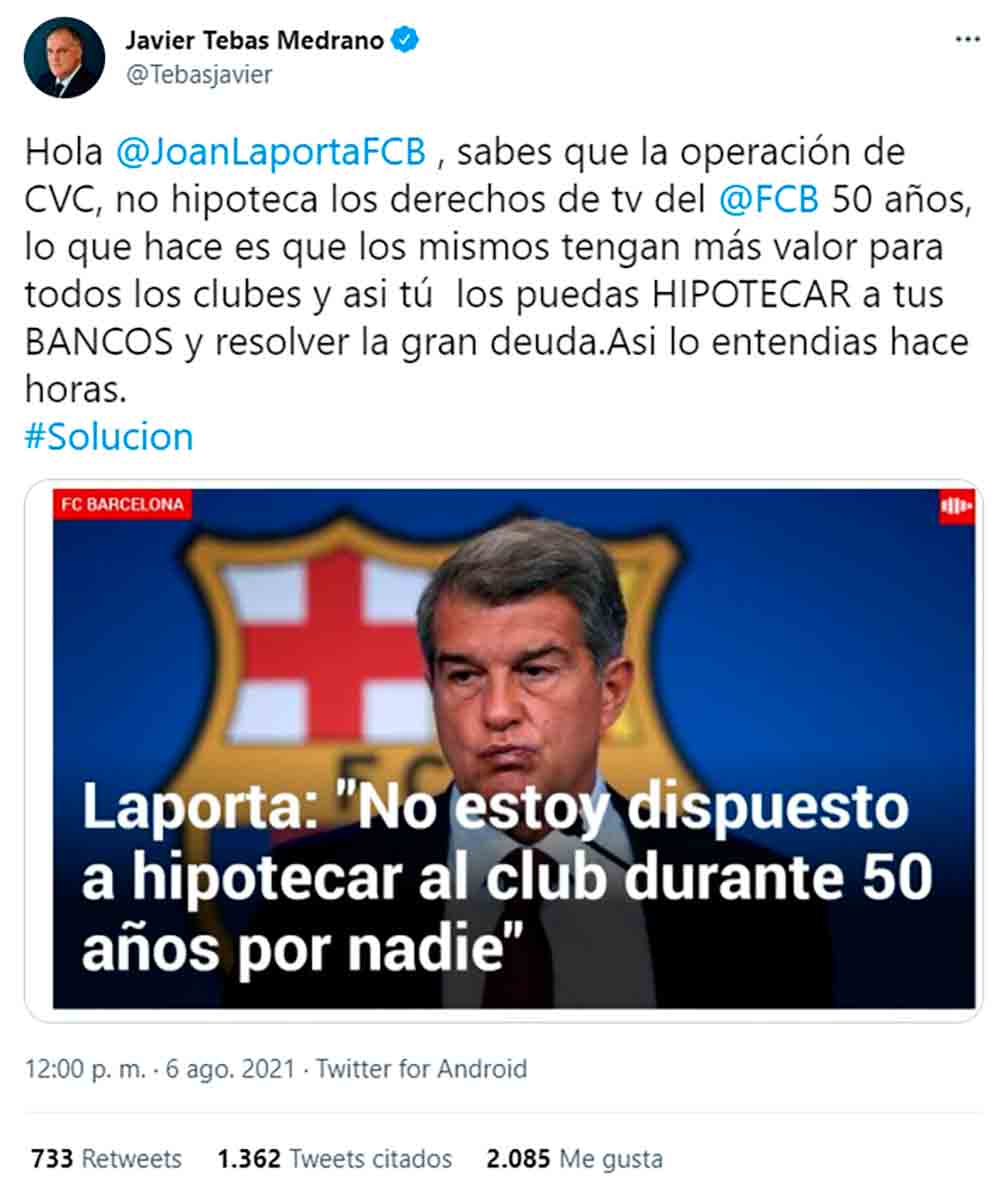Screen dimensions: 1008x1200
Task: Click the Laporta headline text on the card
Action: pyautogui.click(x=507, y=877)
